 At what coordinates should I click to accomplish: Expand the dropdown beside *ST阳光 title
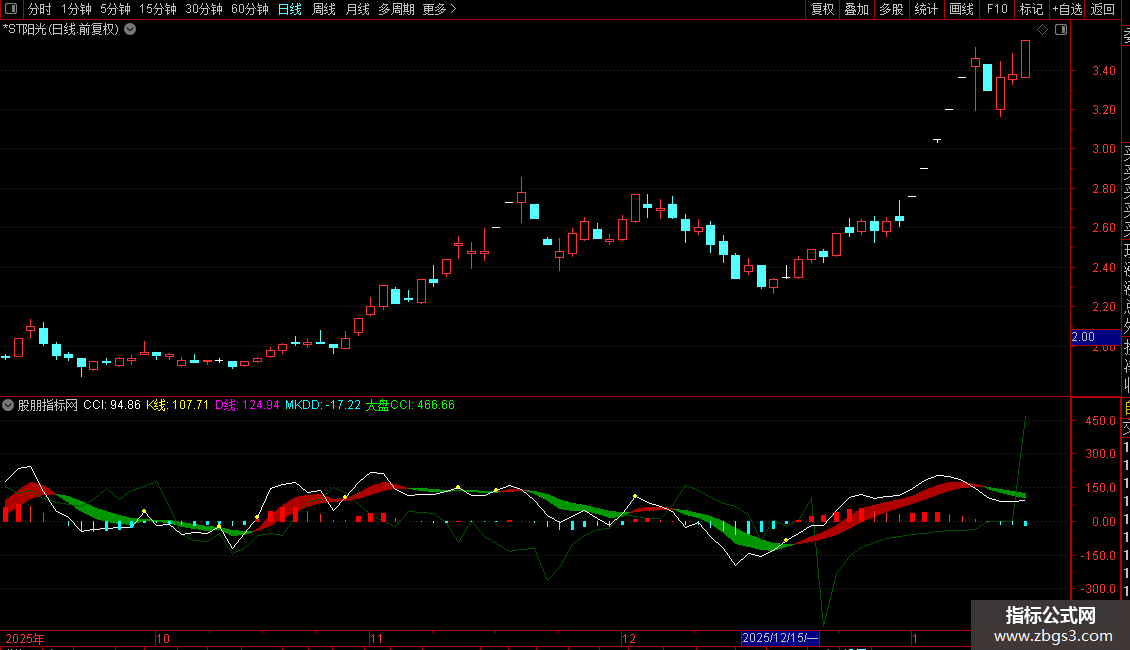[130, 30]
